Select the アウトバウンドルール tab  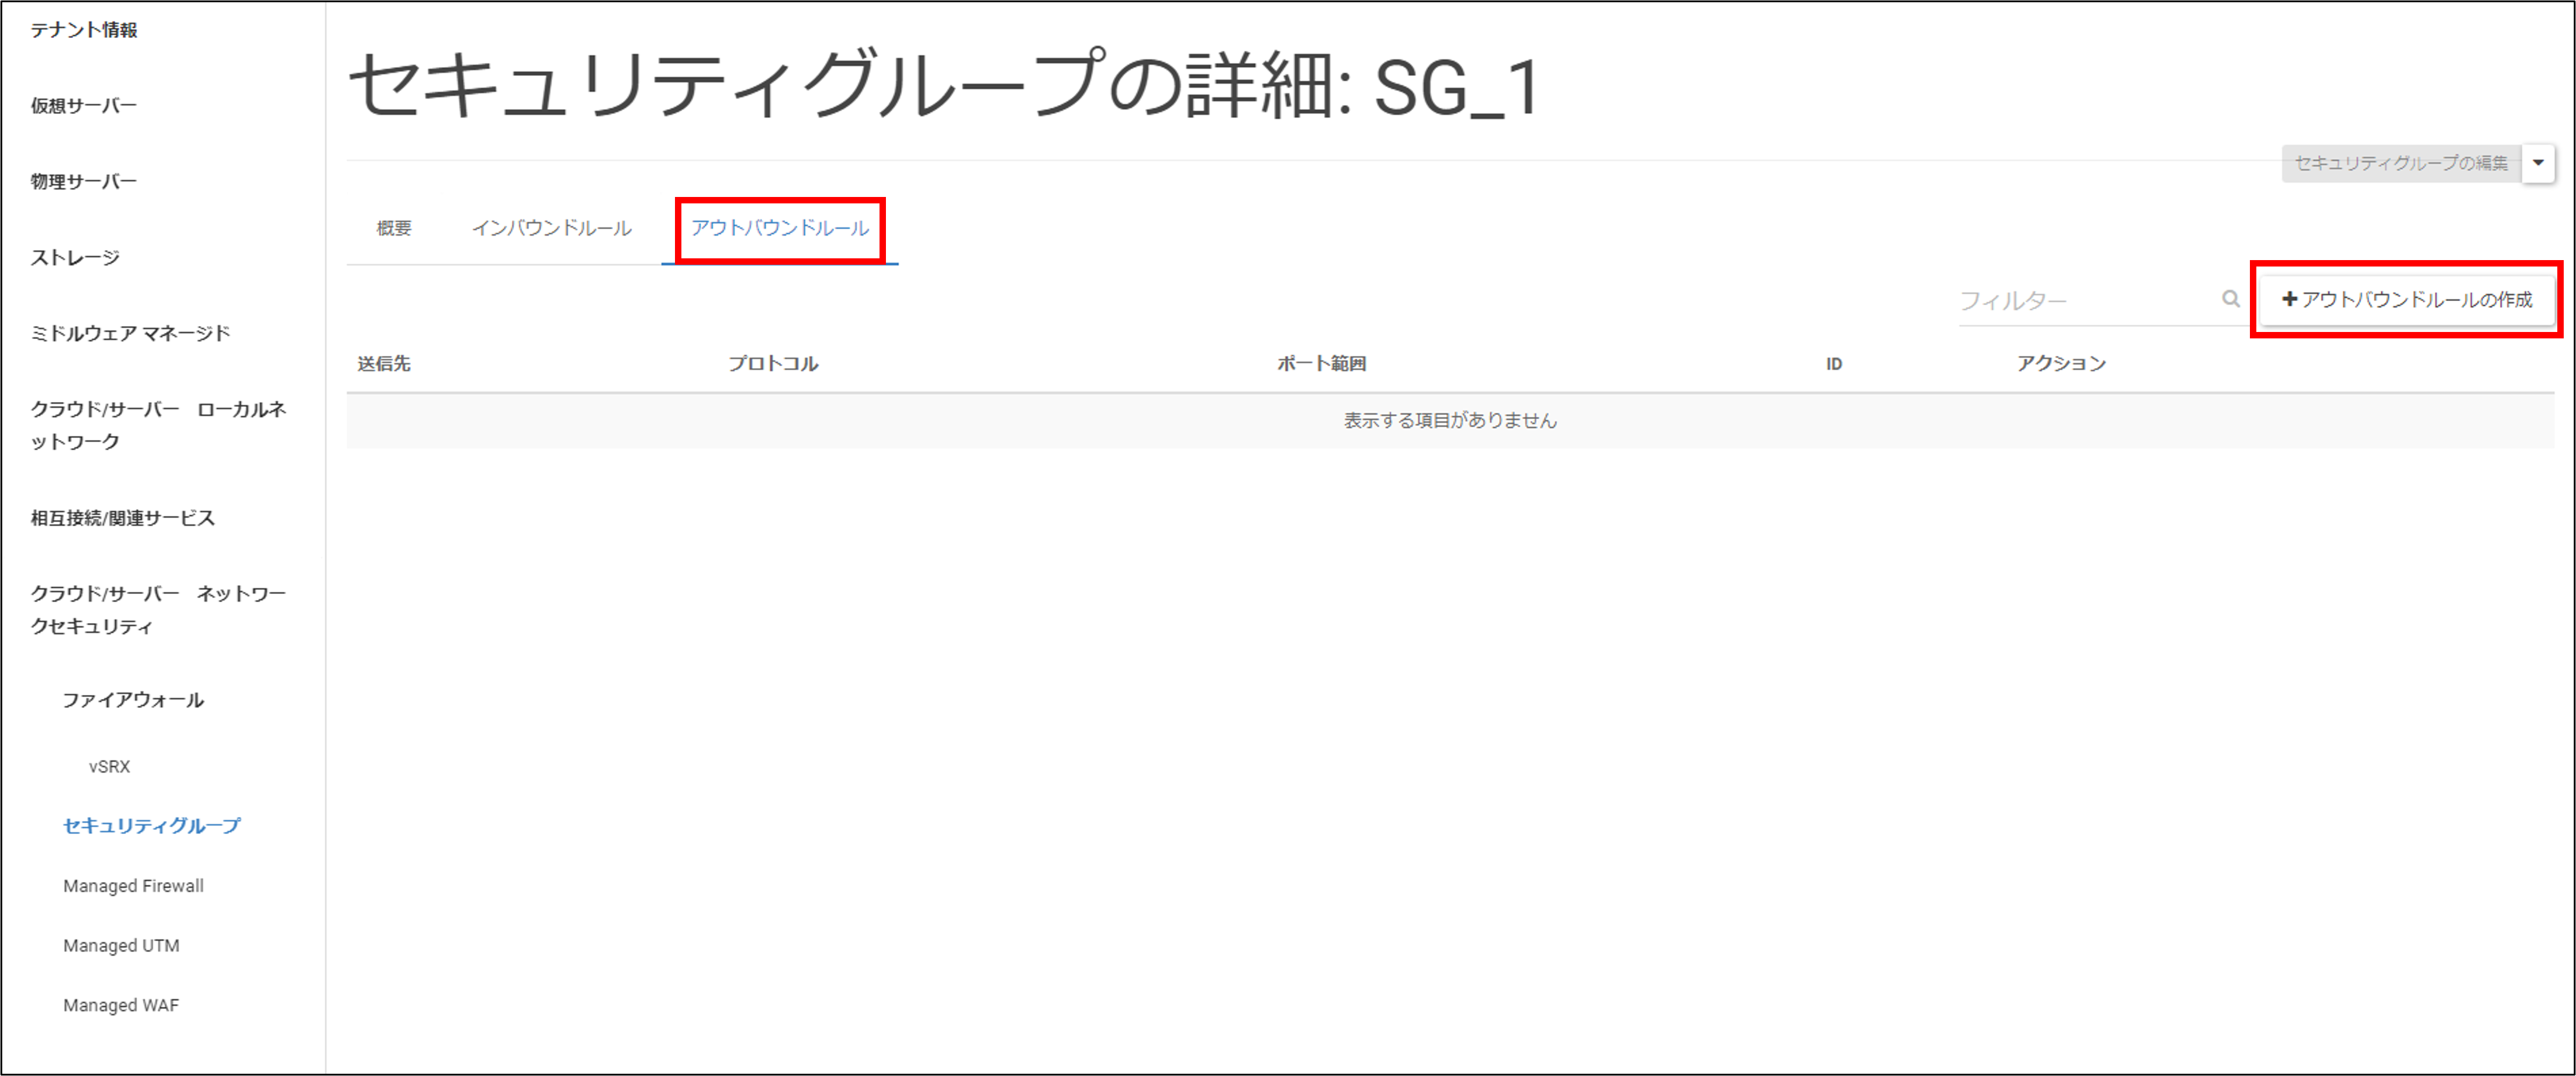[780, 228]
